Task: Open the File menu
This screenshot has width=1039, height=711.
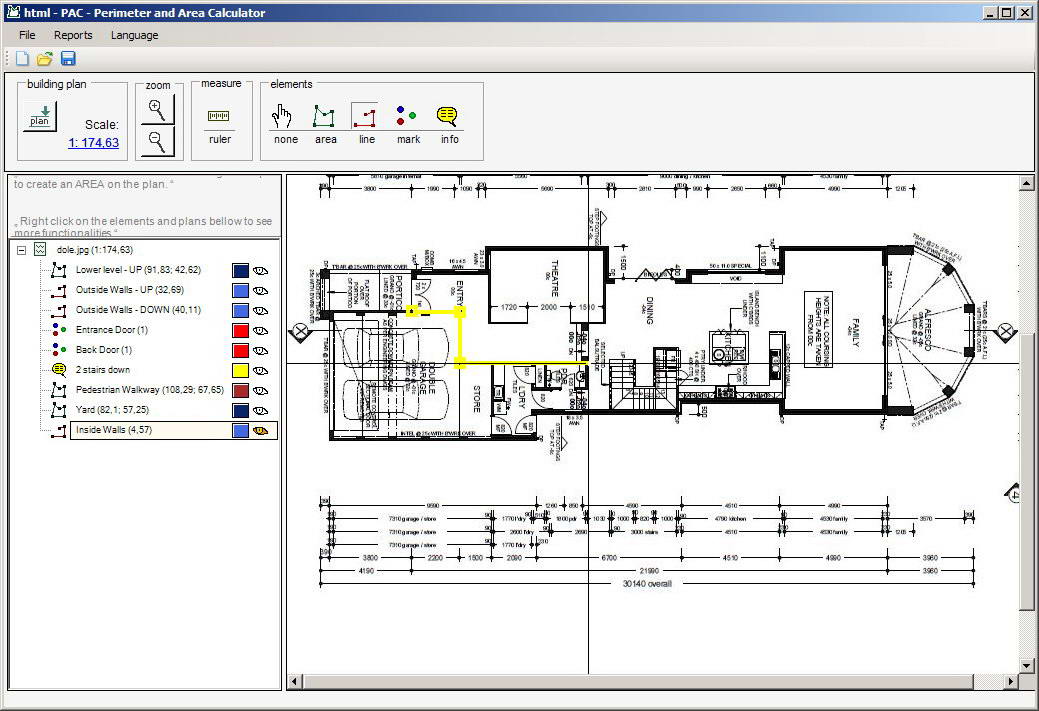Action: pyautogui.click(x=27, y=35)
